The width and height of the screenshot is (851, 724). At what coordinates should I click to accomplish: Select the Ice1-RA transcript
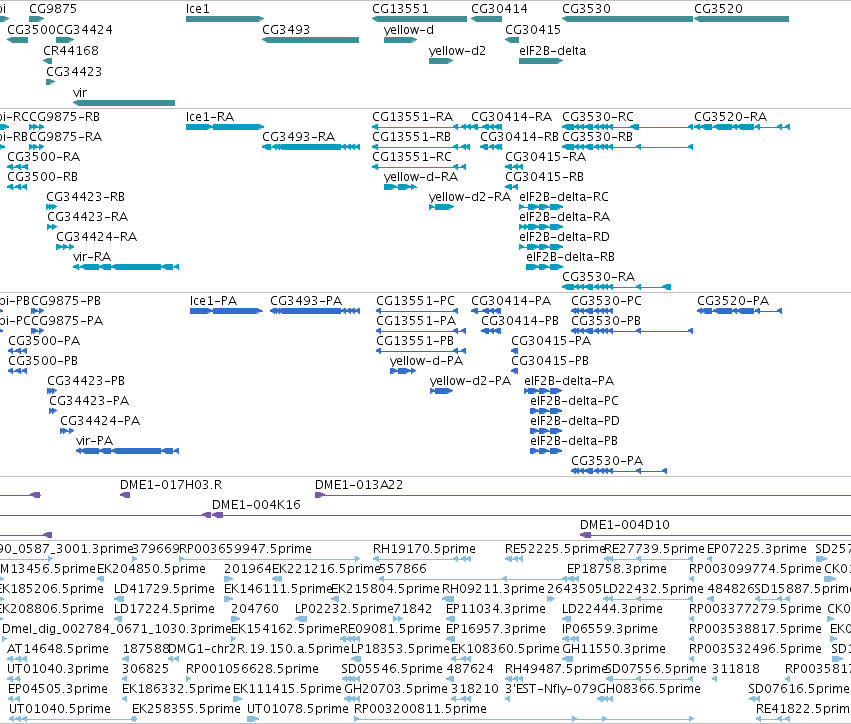coord(225,127)
